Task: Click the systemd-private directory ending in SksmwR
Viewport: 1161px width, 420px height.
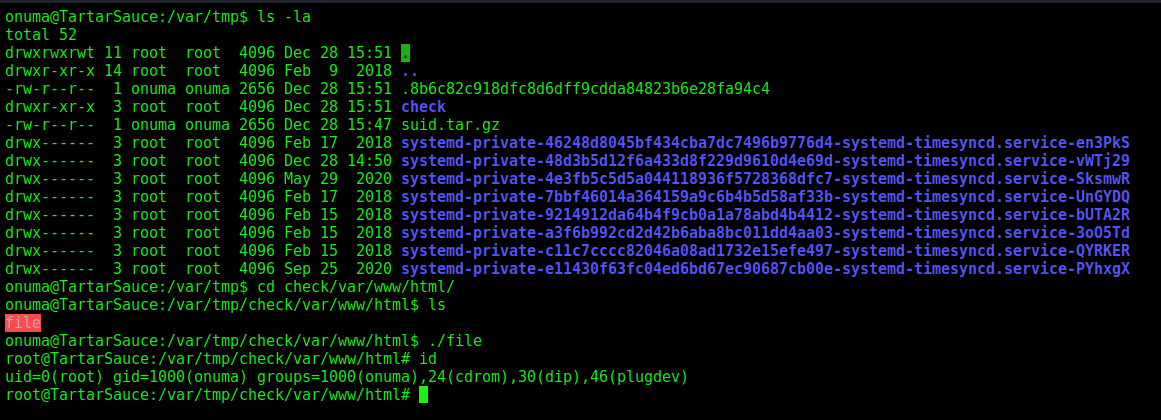Action: pos(765,179)
